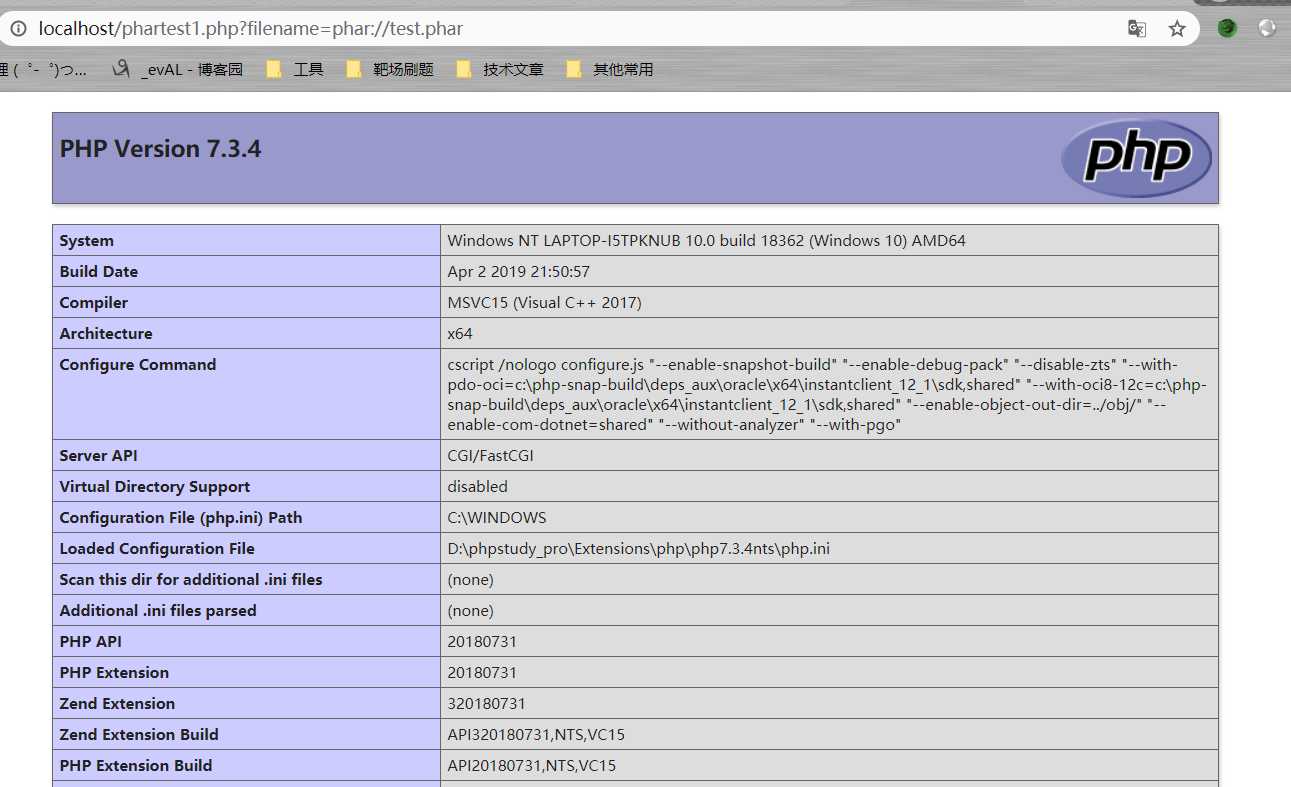Click the 'Zend Extension Build' label
Viewport: 1291px width, 787px height.
(139, 735)
